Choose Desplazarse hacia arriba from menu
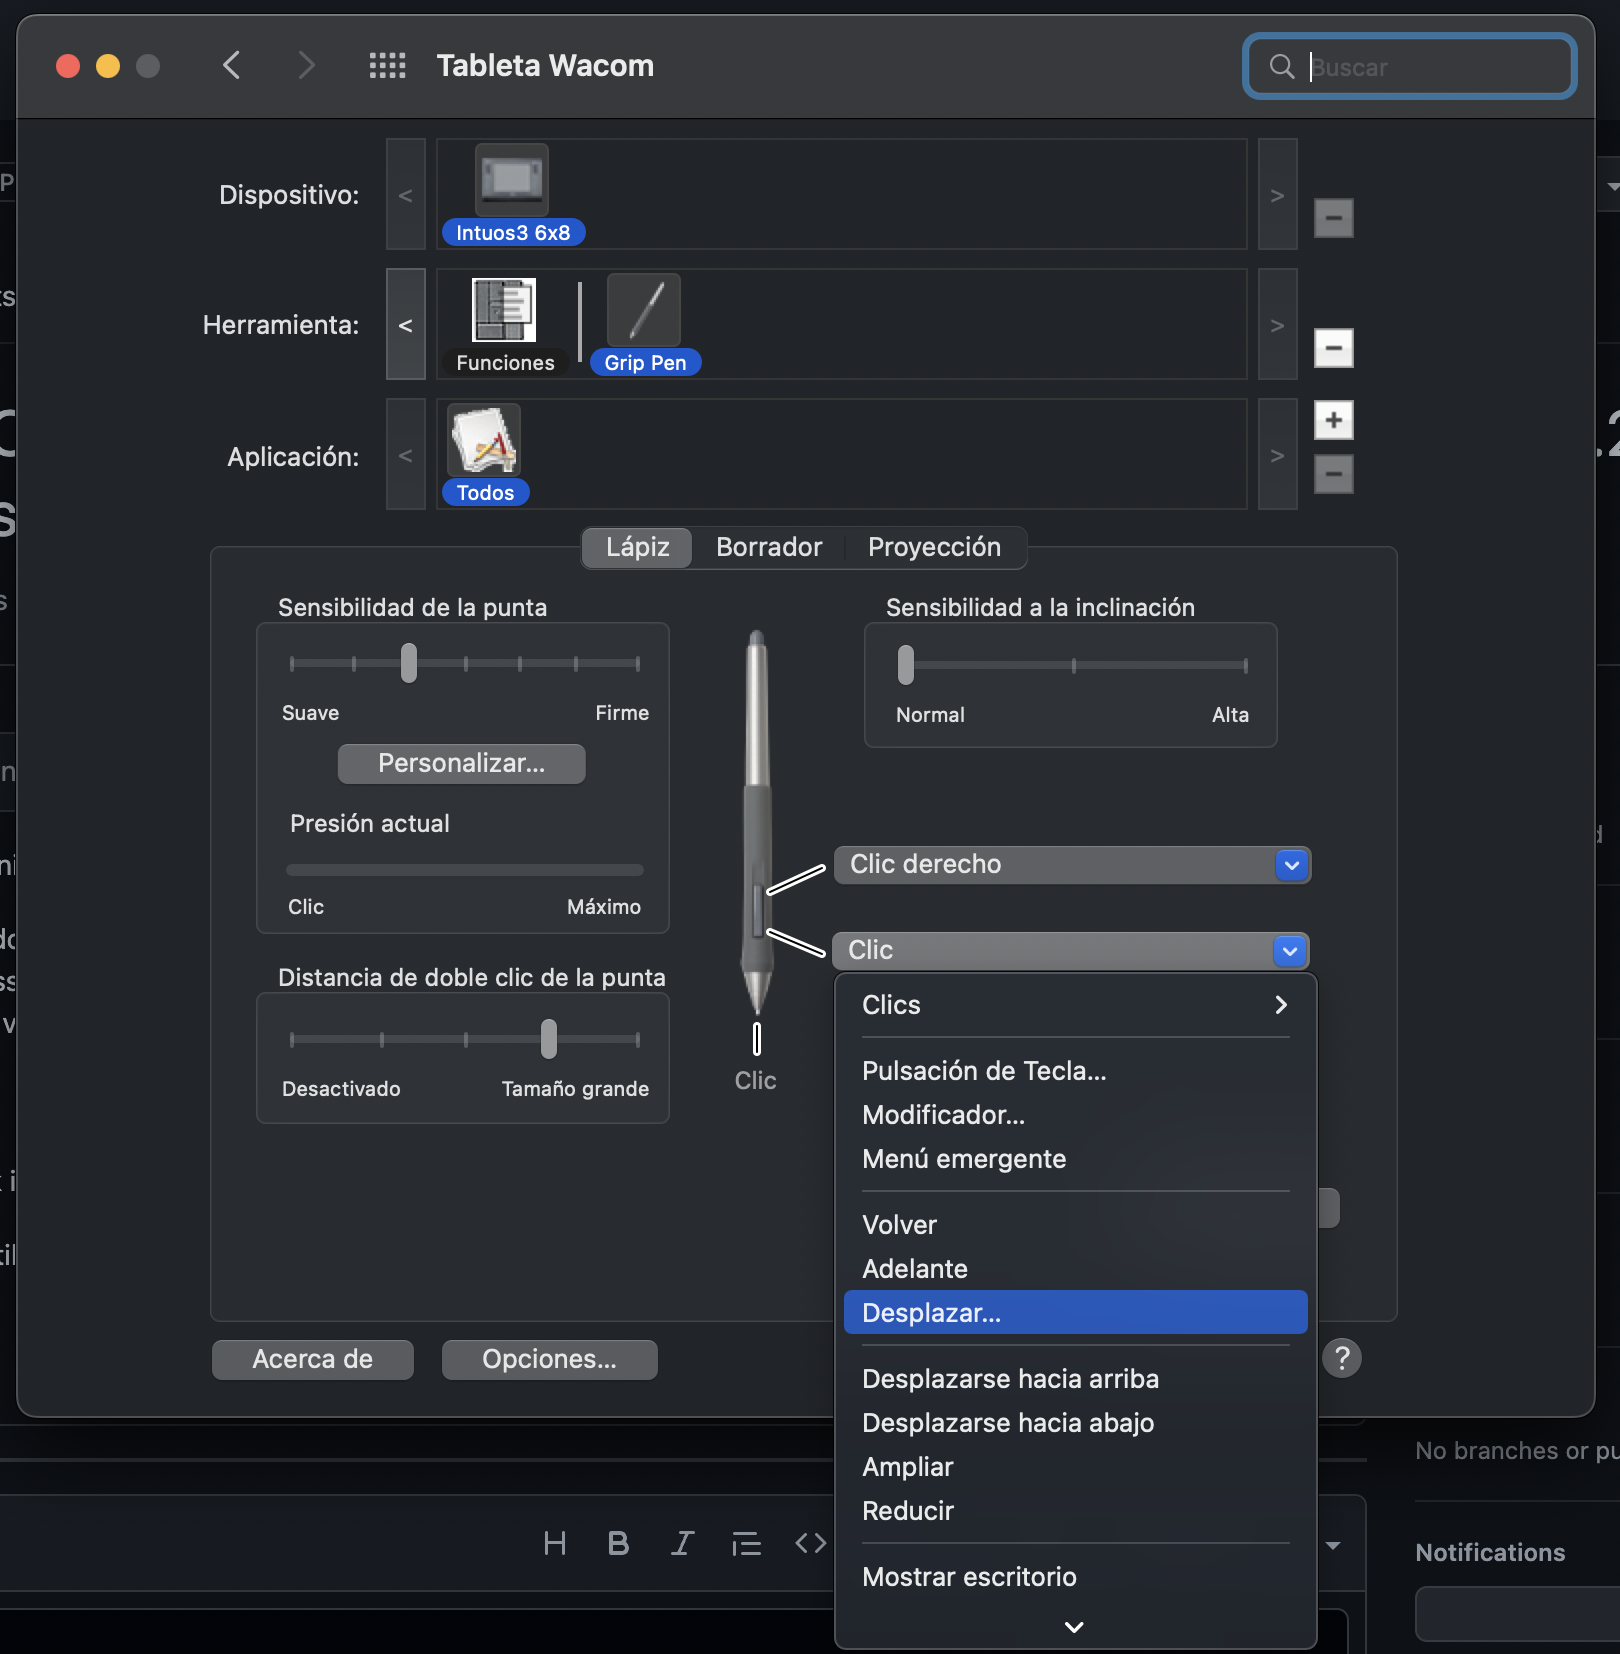Image resolution: width=1620 pixels, height=1654 pixels. pos(1075,1379)
